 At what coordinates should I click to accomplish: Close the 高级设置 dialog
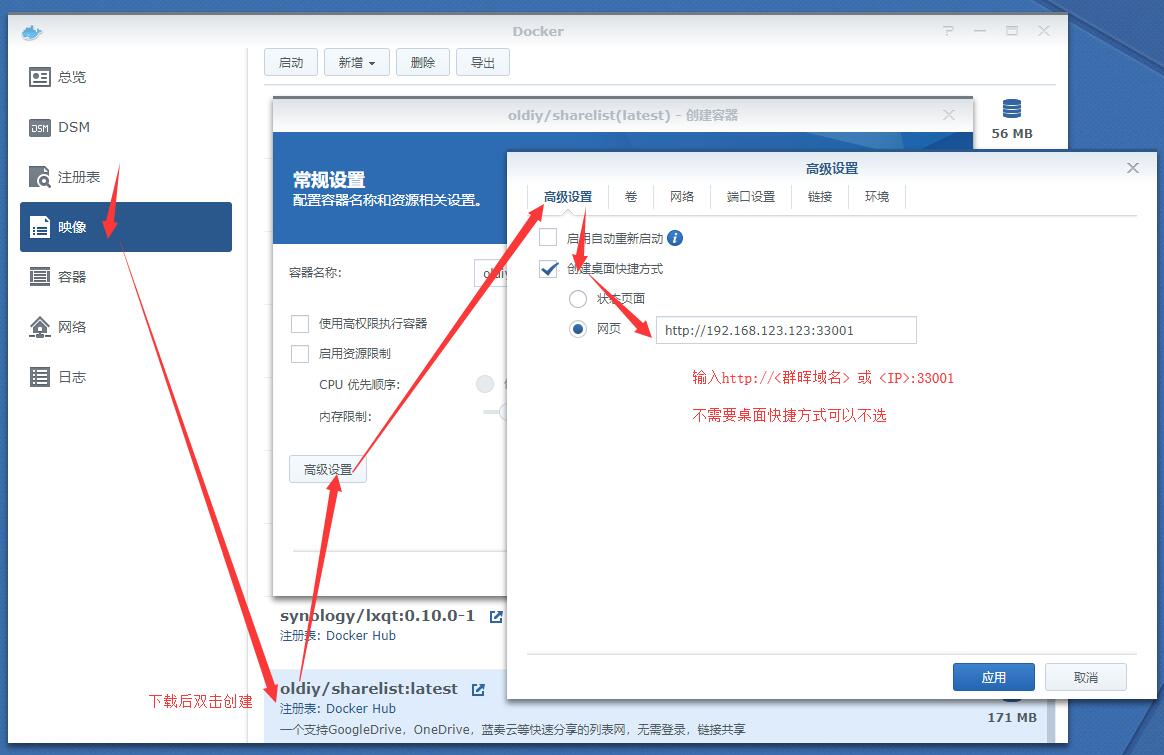click(x=1133, y=168)
